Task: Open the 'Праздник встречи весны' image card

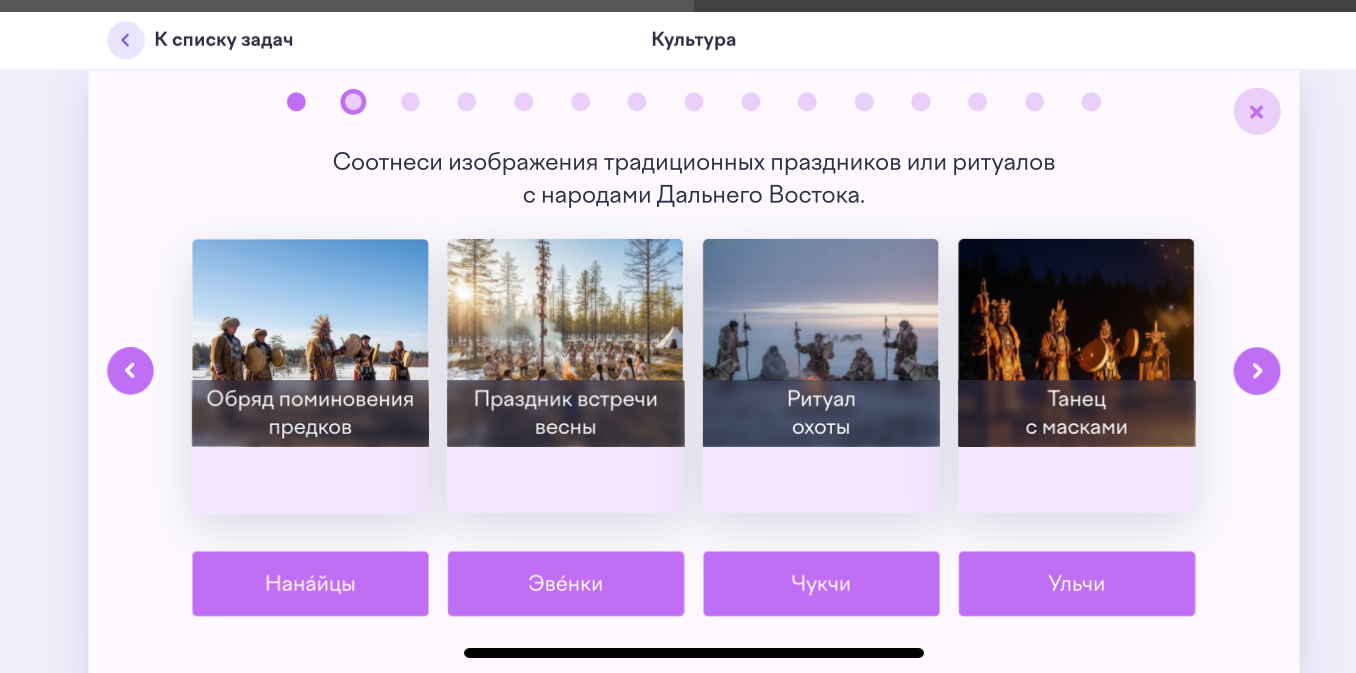Action: tap(566, 342)
